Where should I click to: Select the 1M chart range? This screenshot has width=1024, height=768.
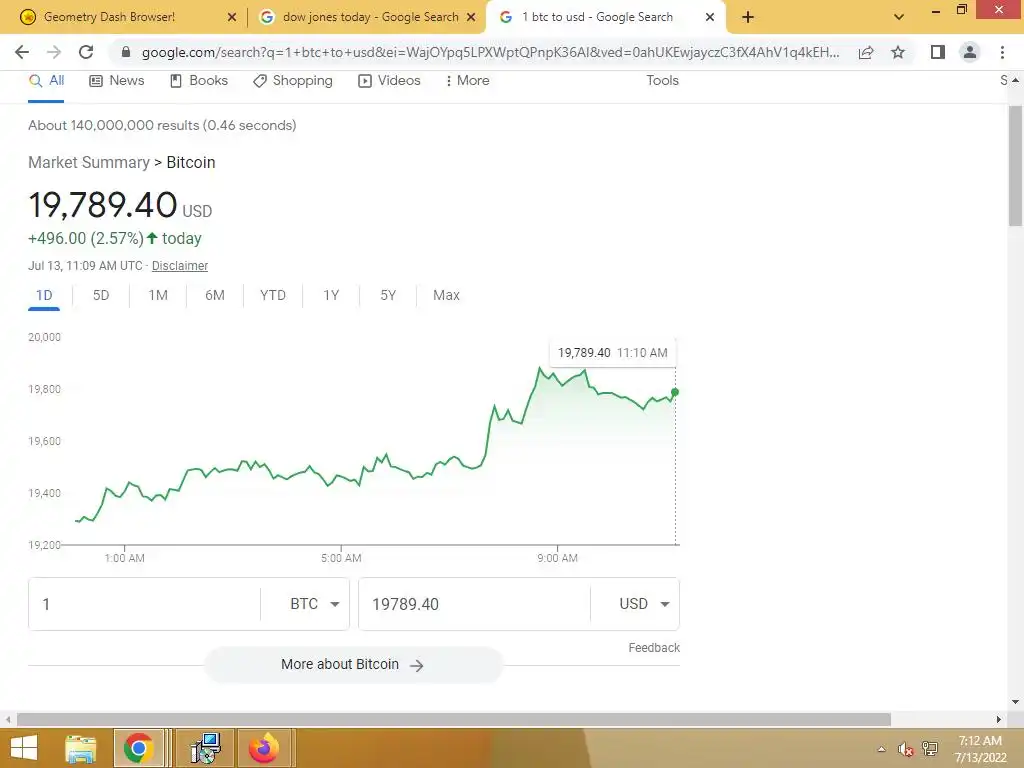point(158,295)
